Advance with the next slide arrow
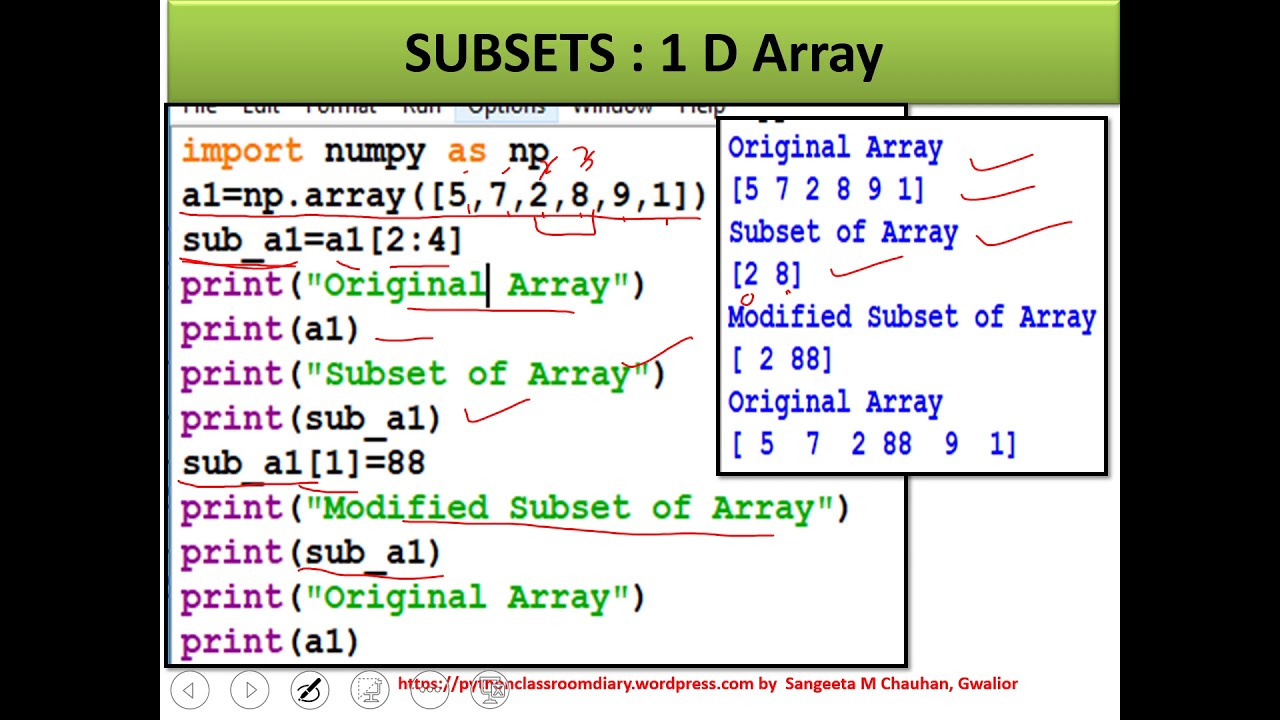This screenshot has width=1280, height=720. pos(250,690)
